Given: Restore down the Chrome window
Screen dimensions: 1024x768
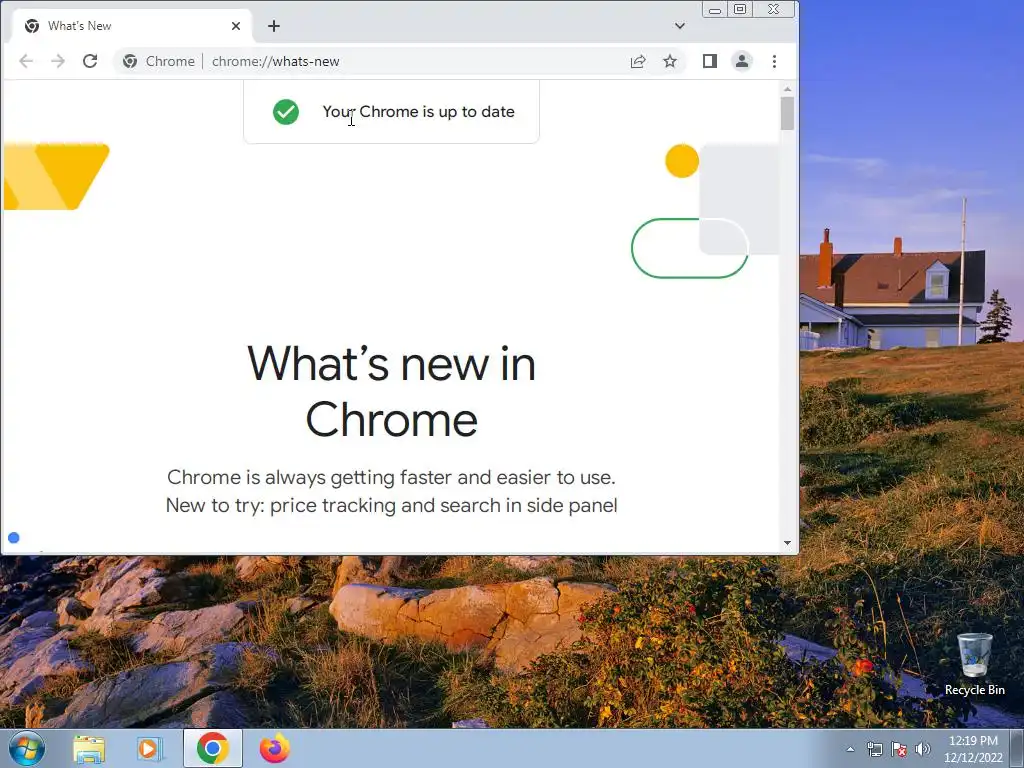Looking at the screenshot, I should (740, 10).
